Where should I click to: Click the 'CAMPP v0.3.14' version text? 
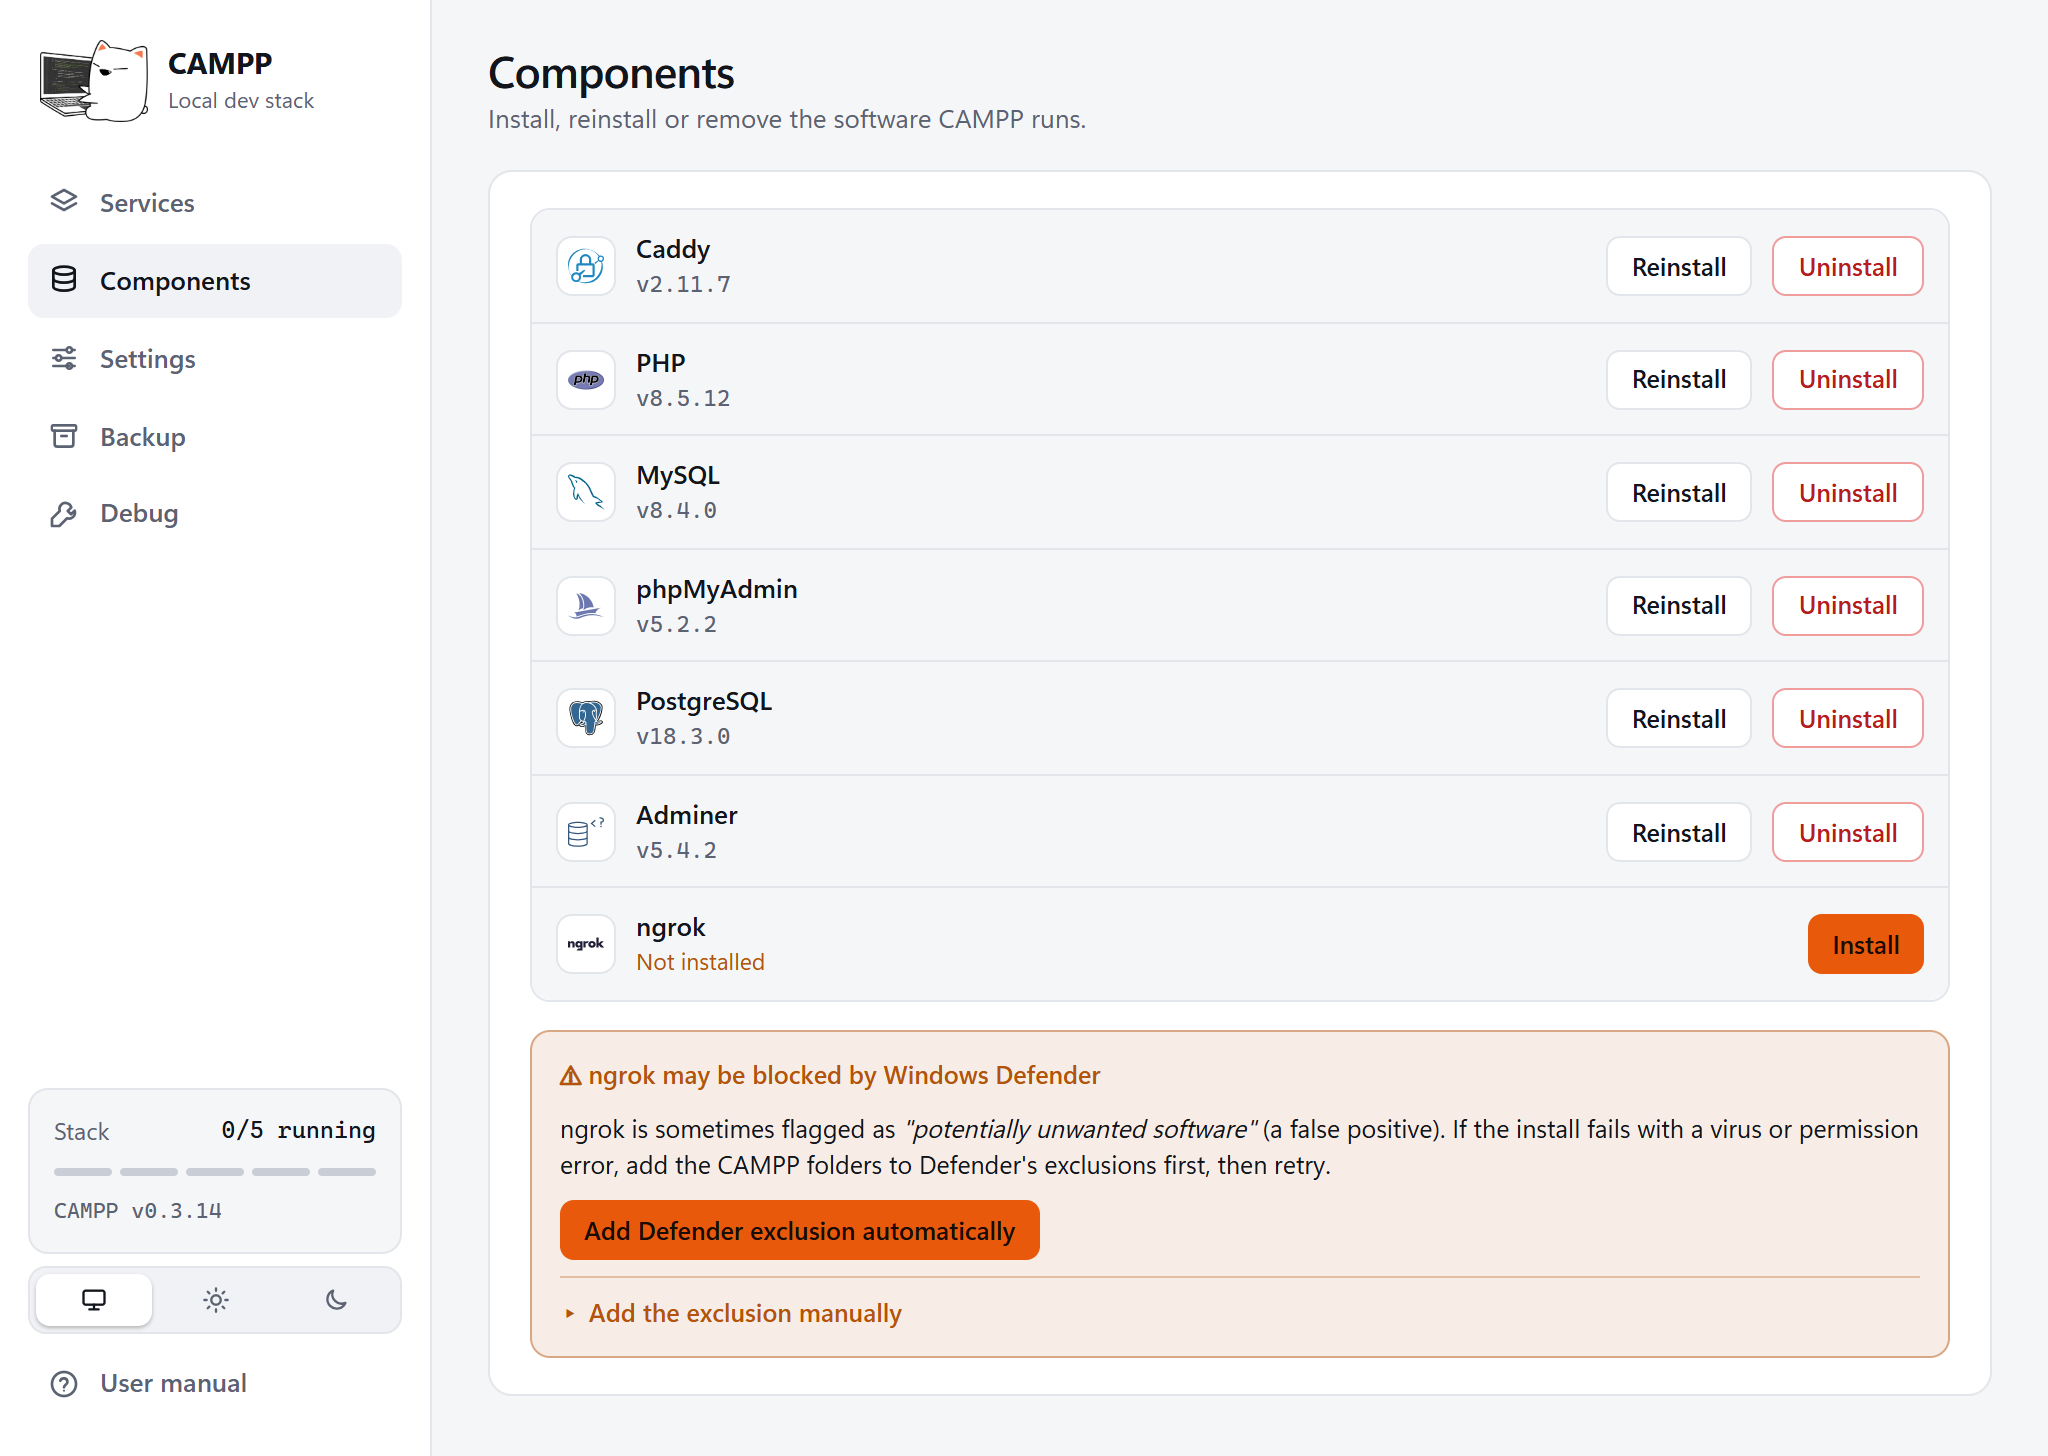(x=138, y=1210)
